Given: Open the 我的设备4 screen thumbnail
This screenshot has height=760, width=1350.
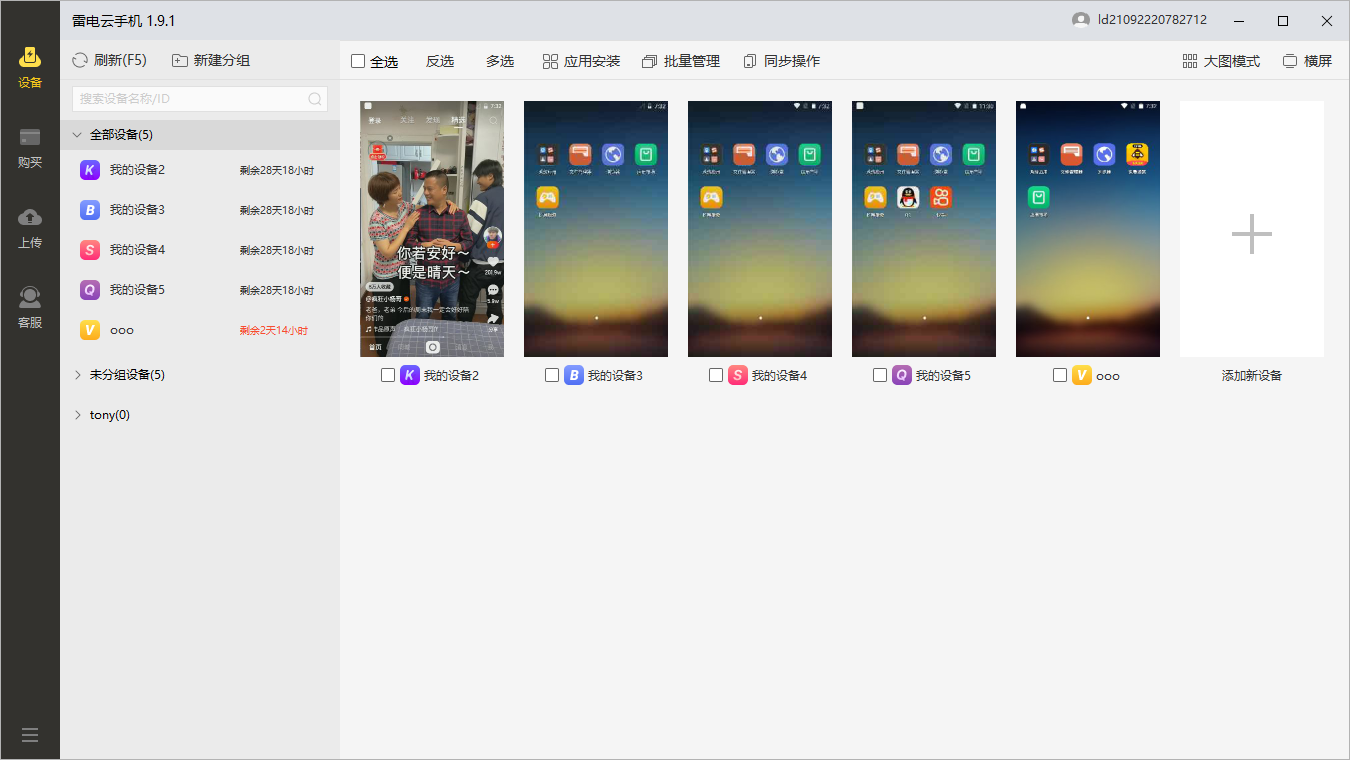Looking at the screenshot, I should coord(760,229).
